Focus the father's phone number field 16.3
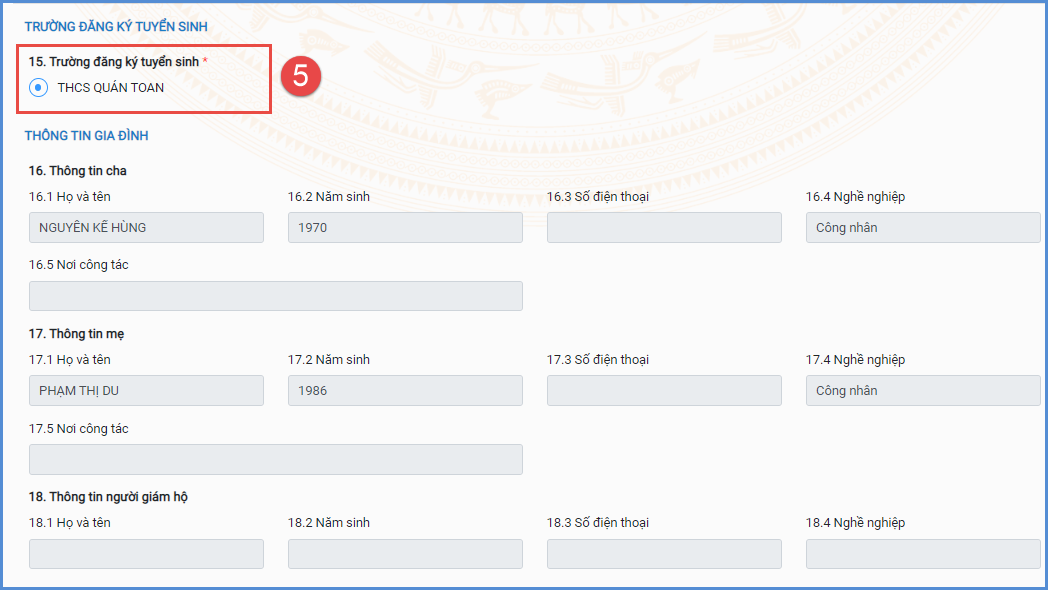 point(664,228)
